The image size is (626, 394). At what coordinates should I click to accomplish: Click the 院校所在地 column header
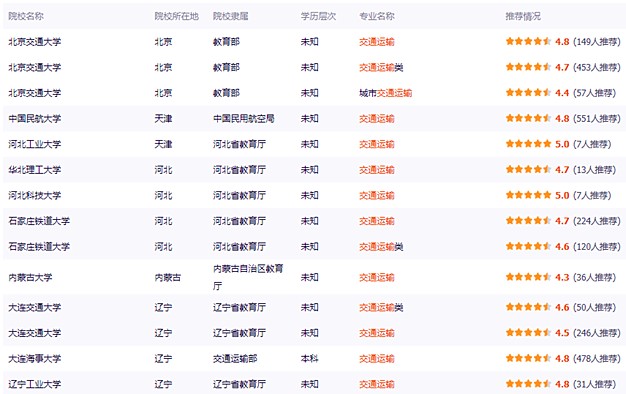coord(176,16)
